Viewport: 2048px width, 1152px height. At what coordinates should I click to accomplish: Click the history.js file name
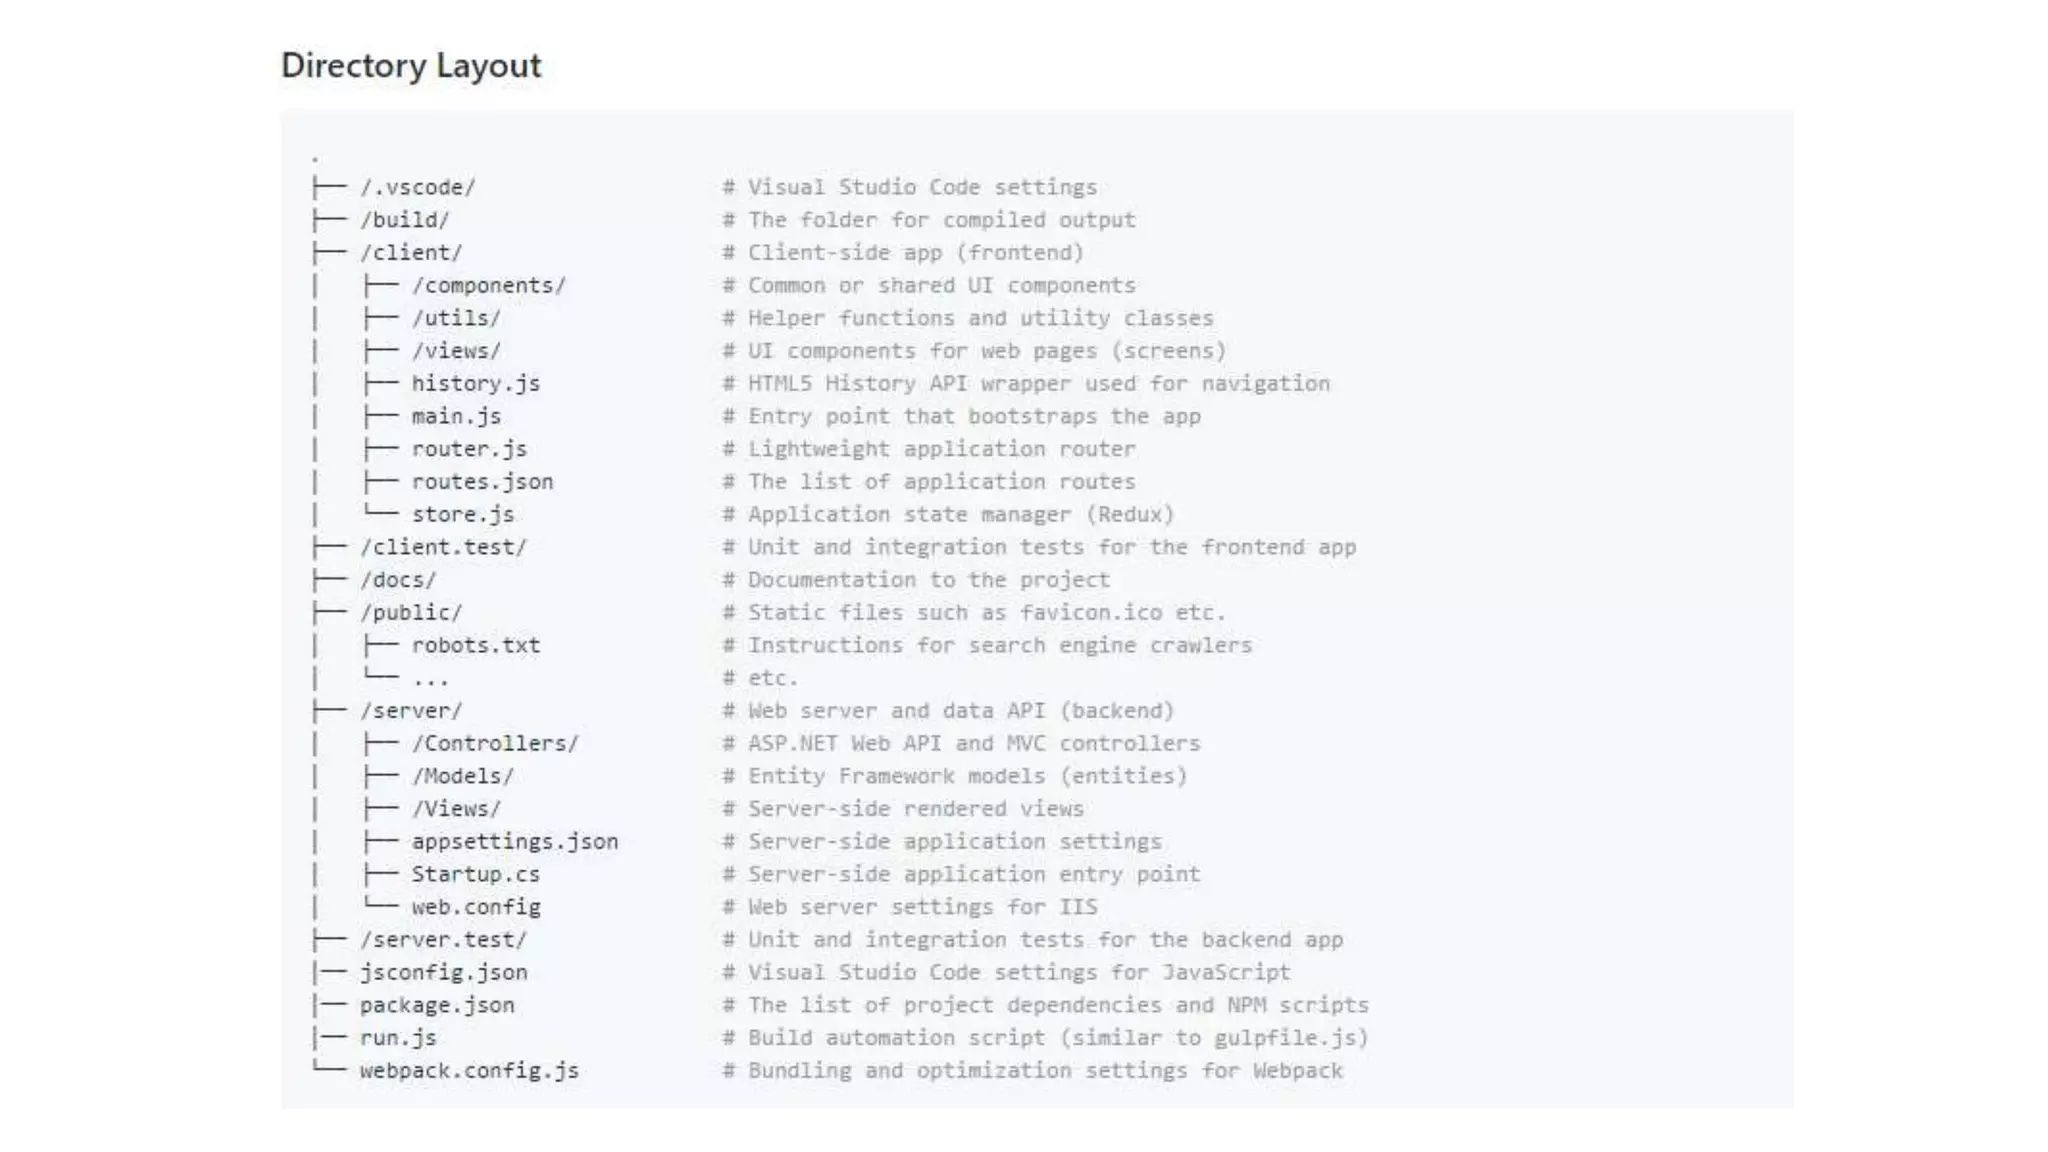(475, 384)
